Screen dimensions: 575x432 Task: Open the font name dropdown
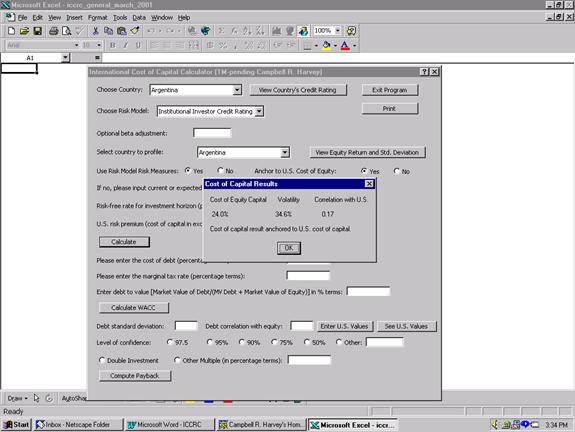pos(77,45)
